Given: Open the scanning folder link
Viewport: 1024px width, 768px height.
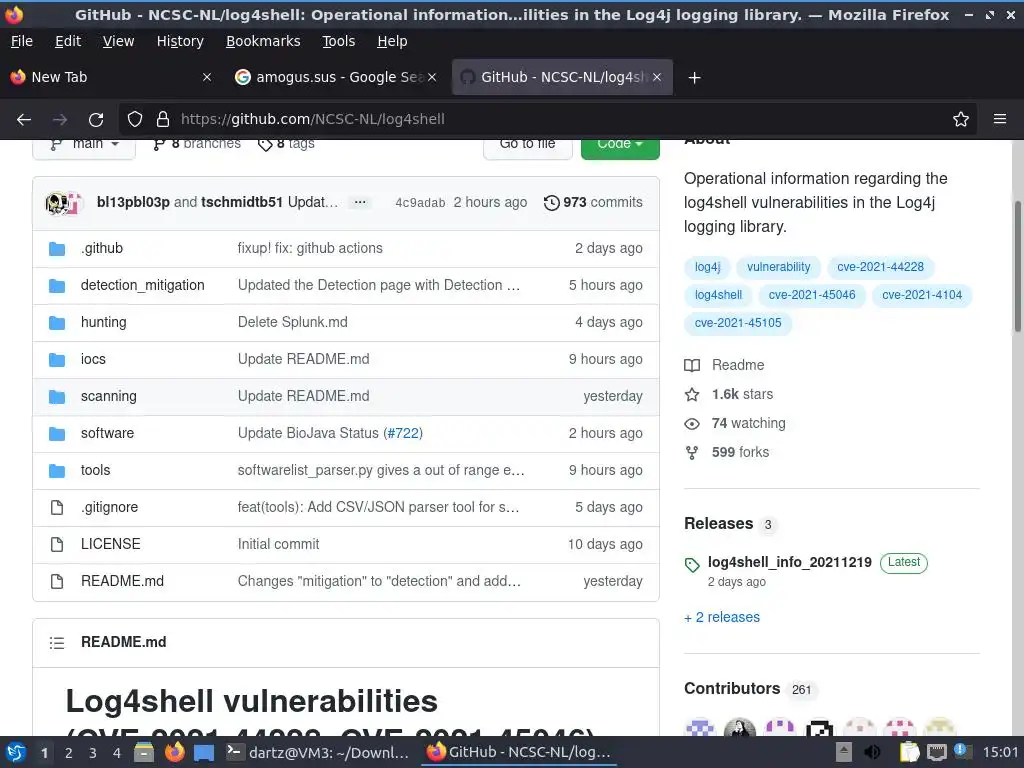Looking at the screenshot, I should point(108,396).
